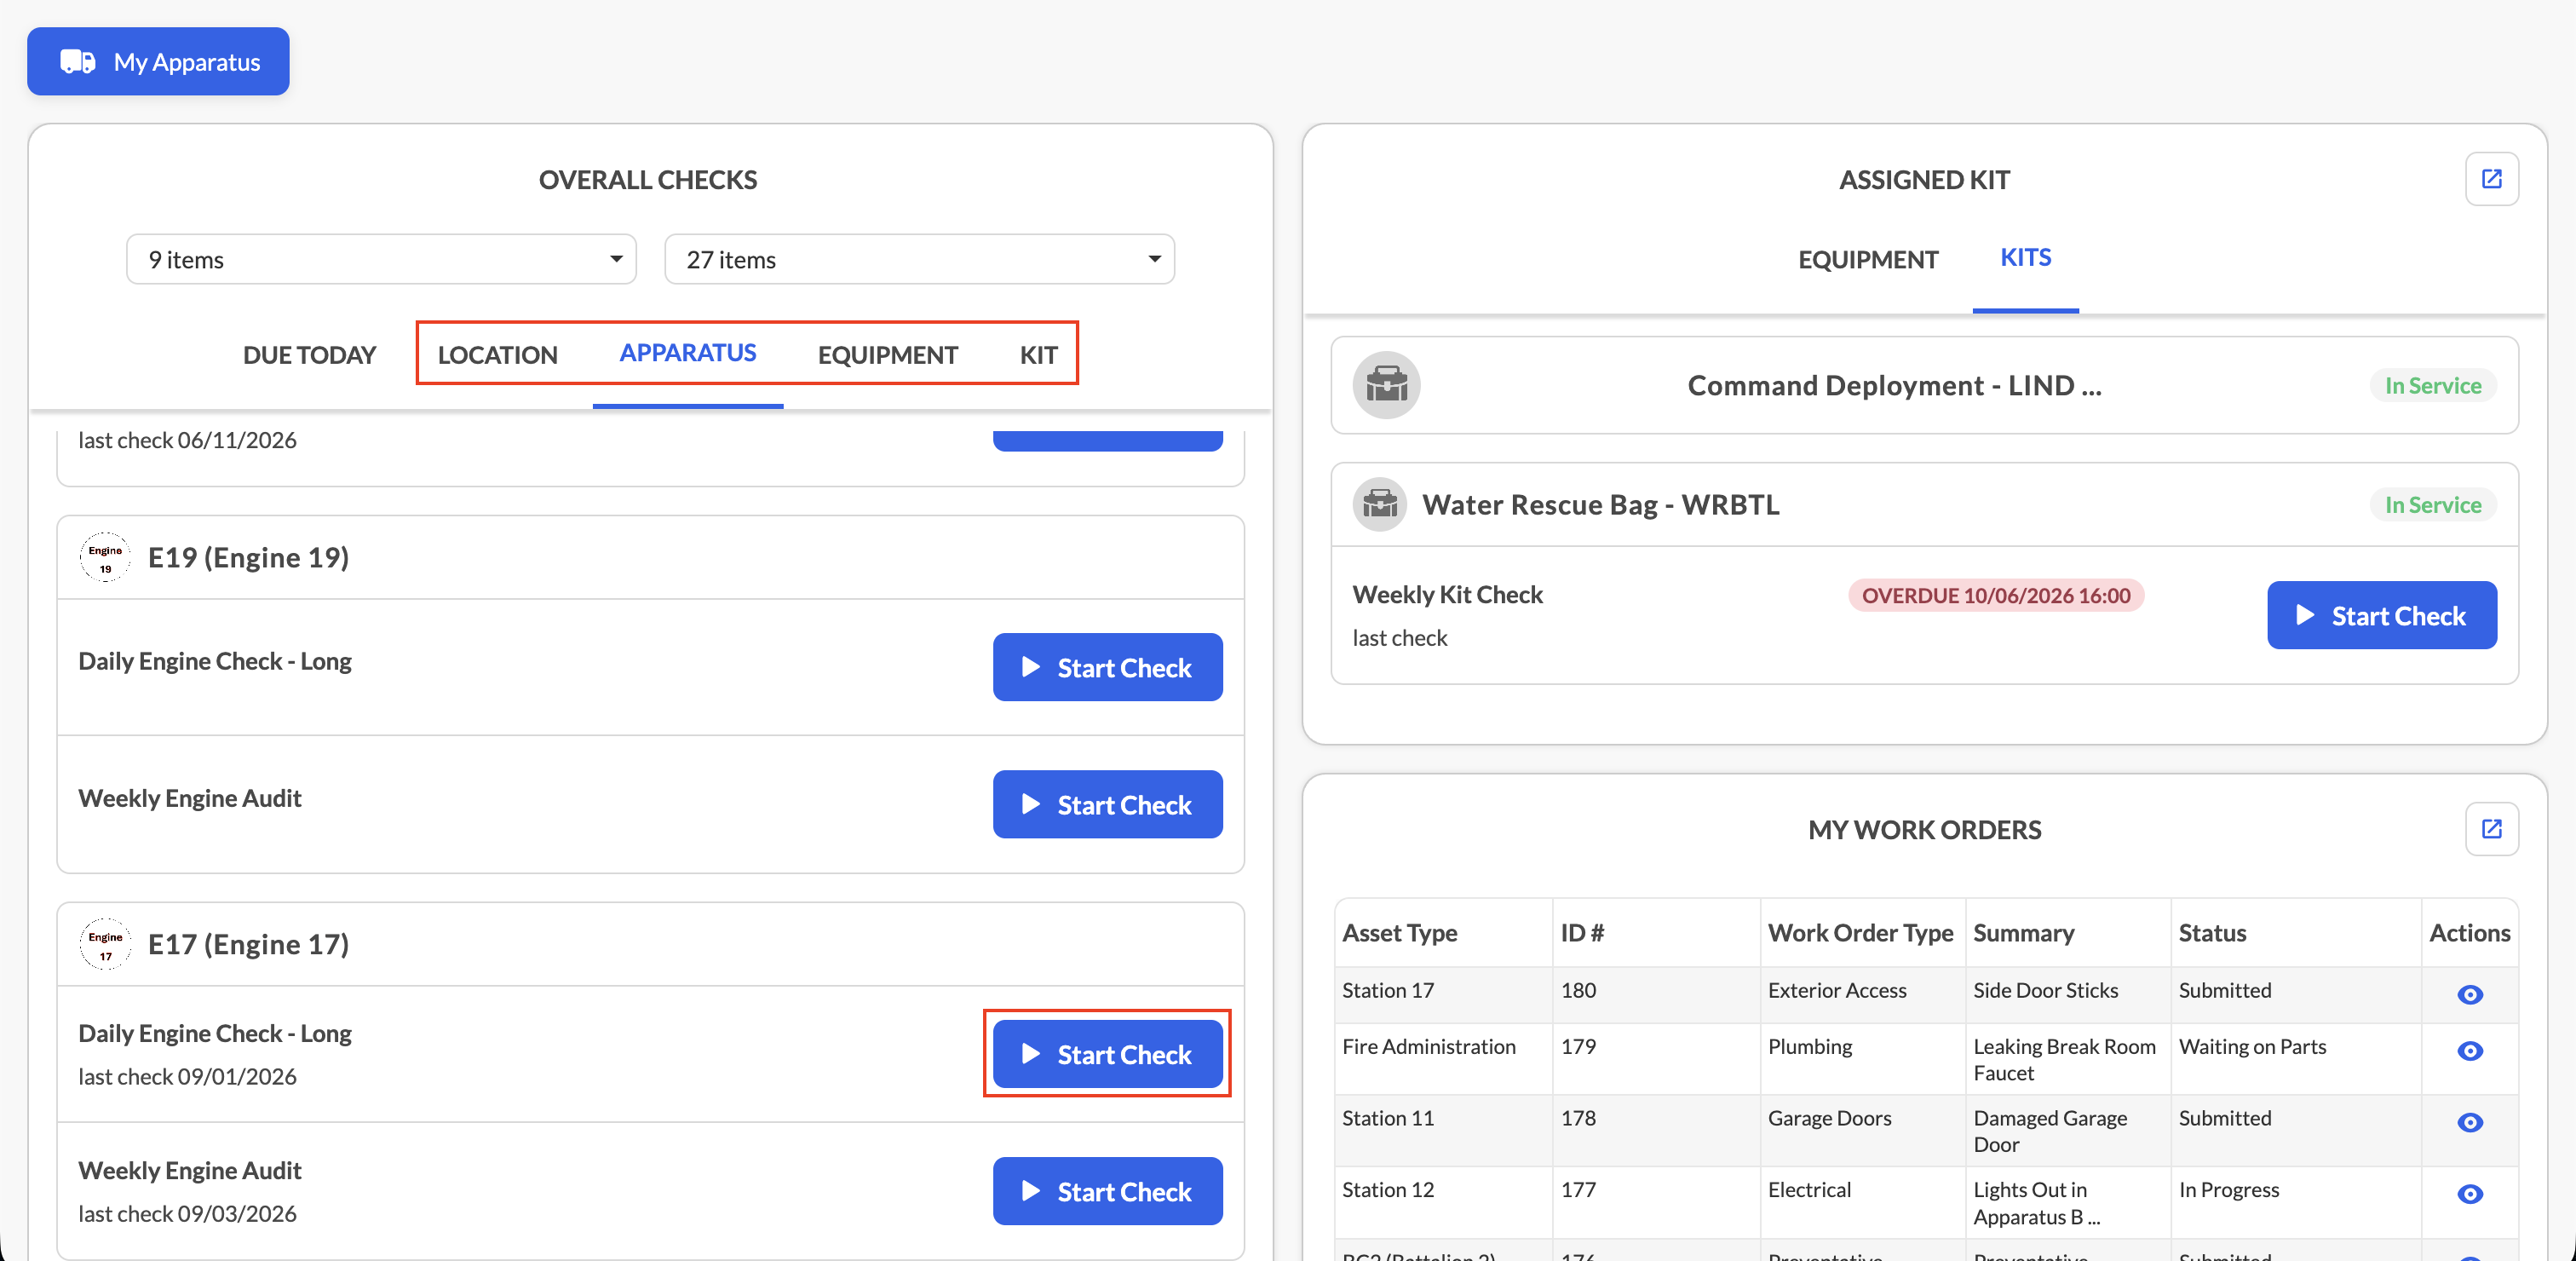Open the 9 items dropdown
2576x1261 pixels.
pos(381,260)
